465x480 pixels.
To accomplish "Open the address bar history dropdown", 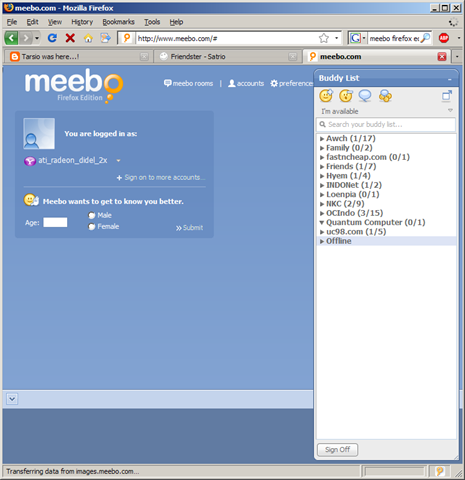I will (x=337, y=38).
